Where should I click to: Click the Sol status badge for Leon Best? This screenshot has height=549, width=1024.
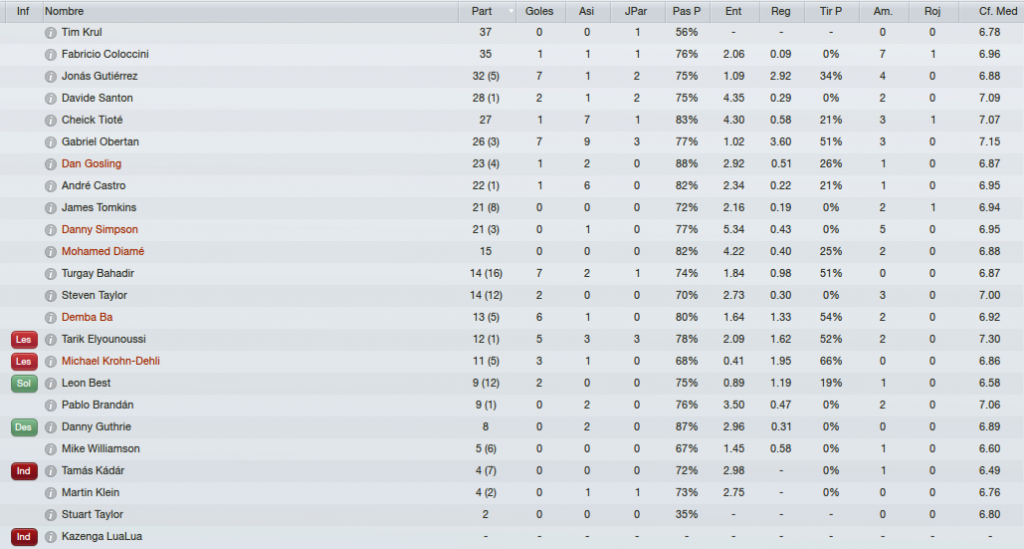click(x=24, y=383)
